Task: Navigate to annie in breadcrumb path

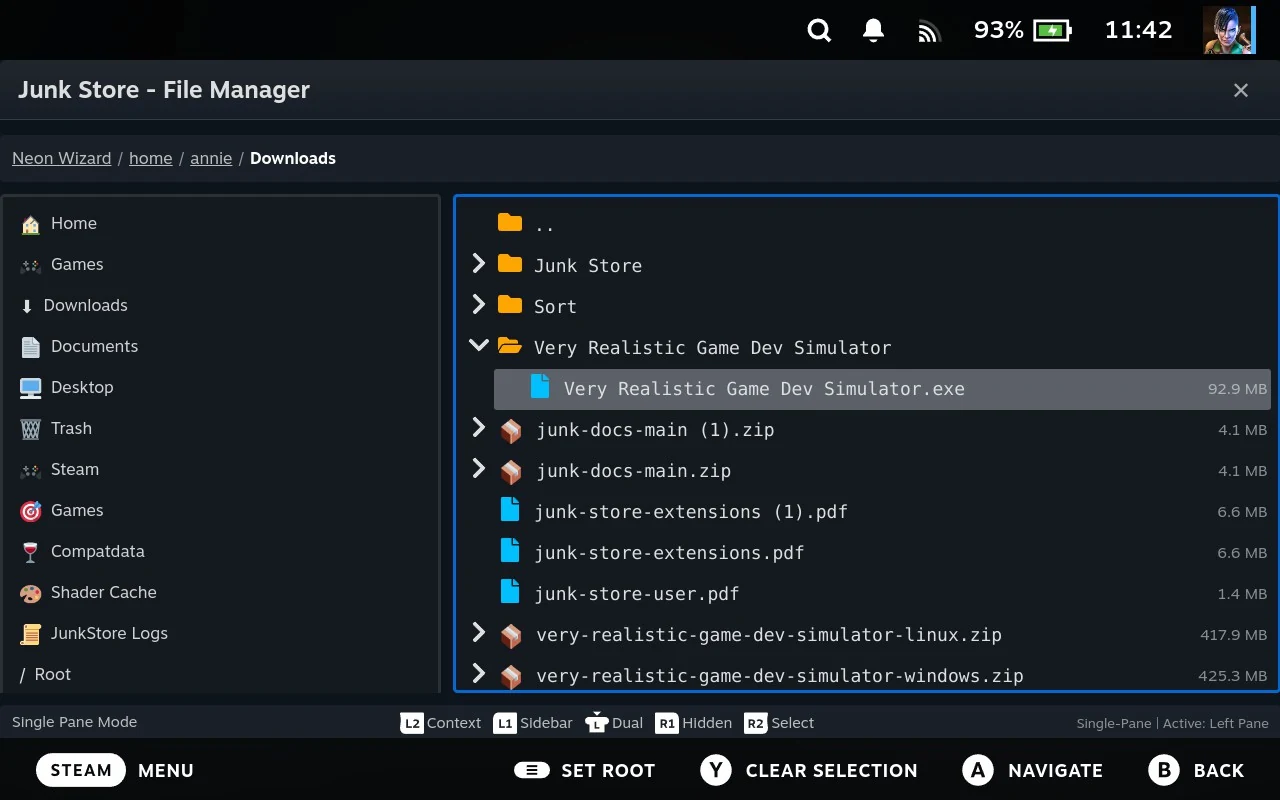Action: click(x=211, y=158)
